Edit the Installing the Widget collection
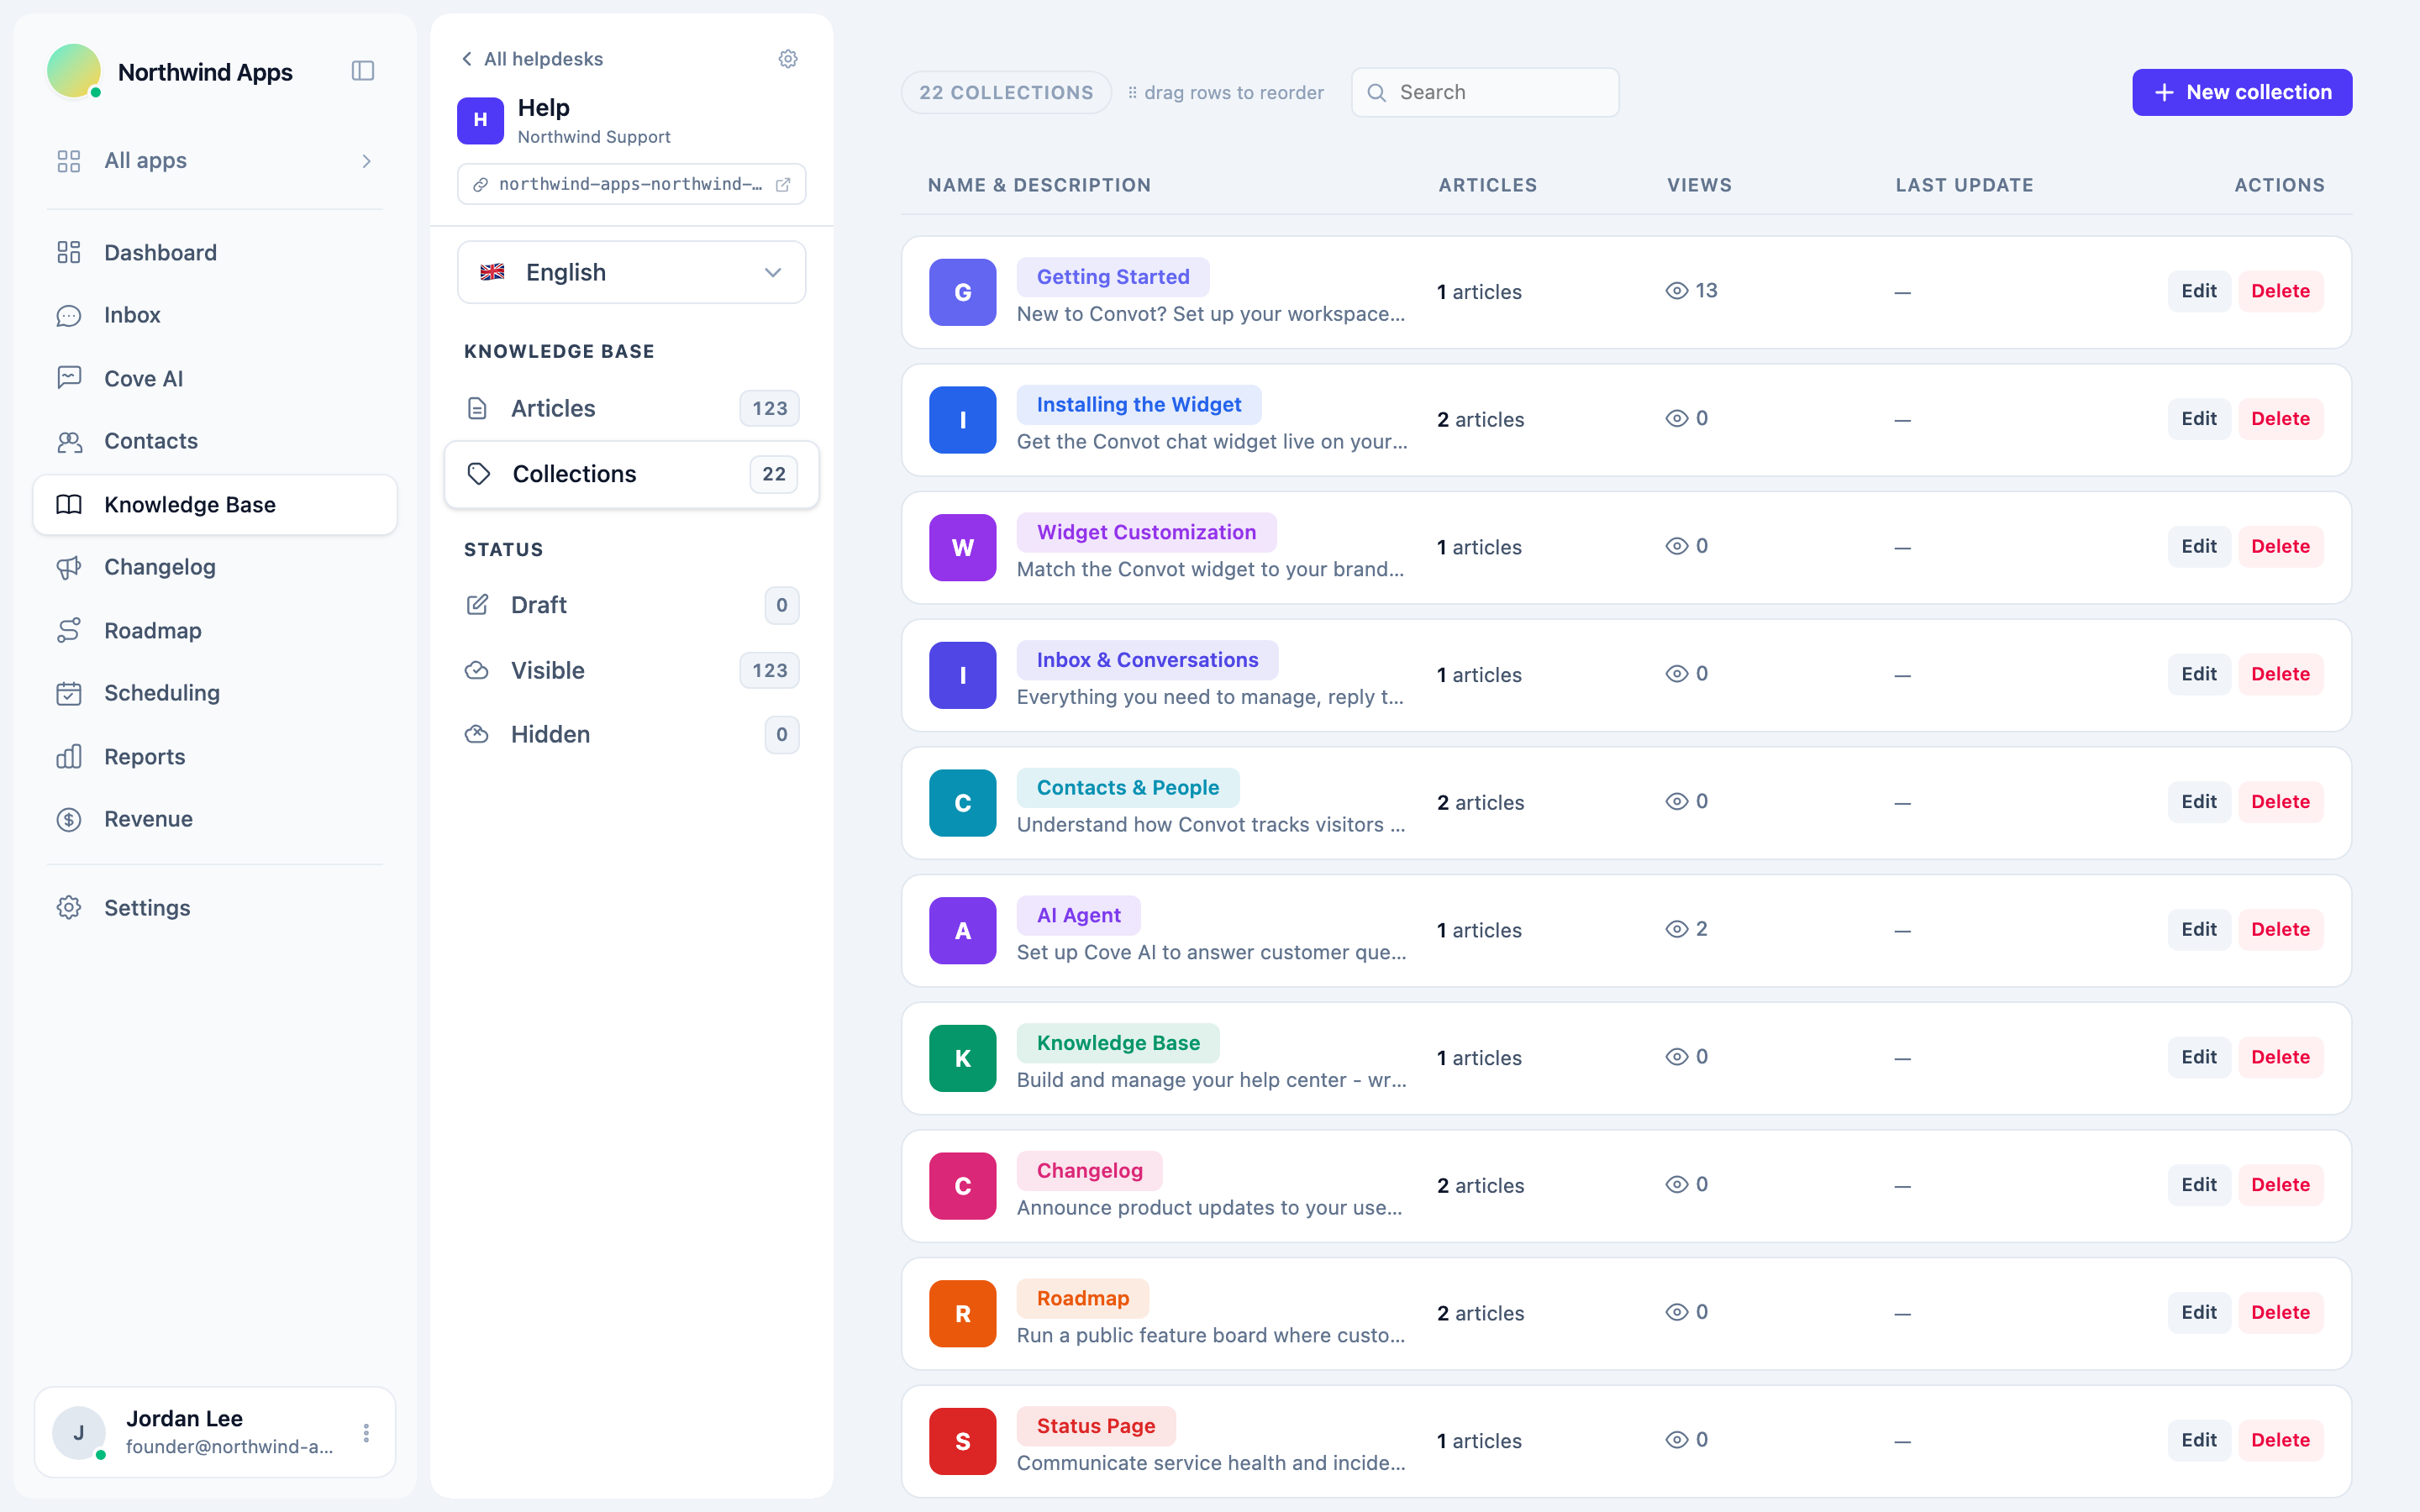This screenshot has height=1512, width=2420. [x=2199, y=419]
